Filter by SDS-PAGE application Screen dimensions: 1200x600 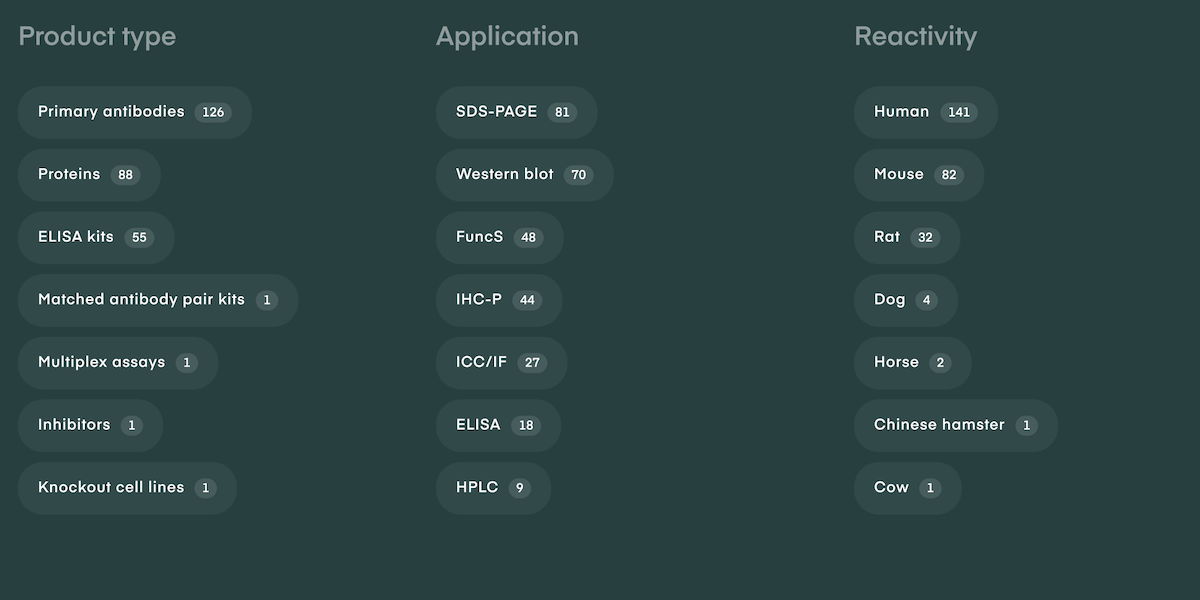click(516, 112)
